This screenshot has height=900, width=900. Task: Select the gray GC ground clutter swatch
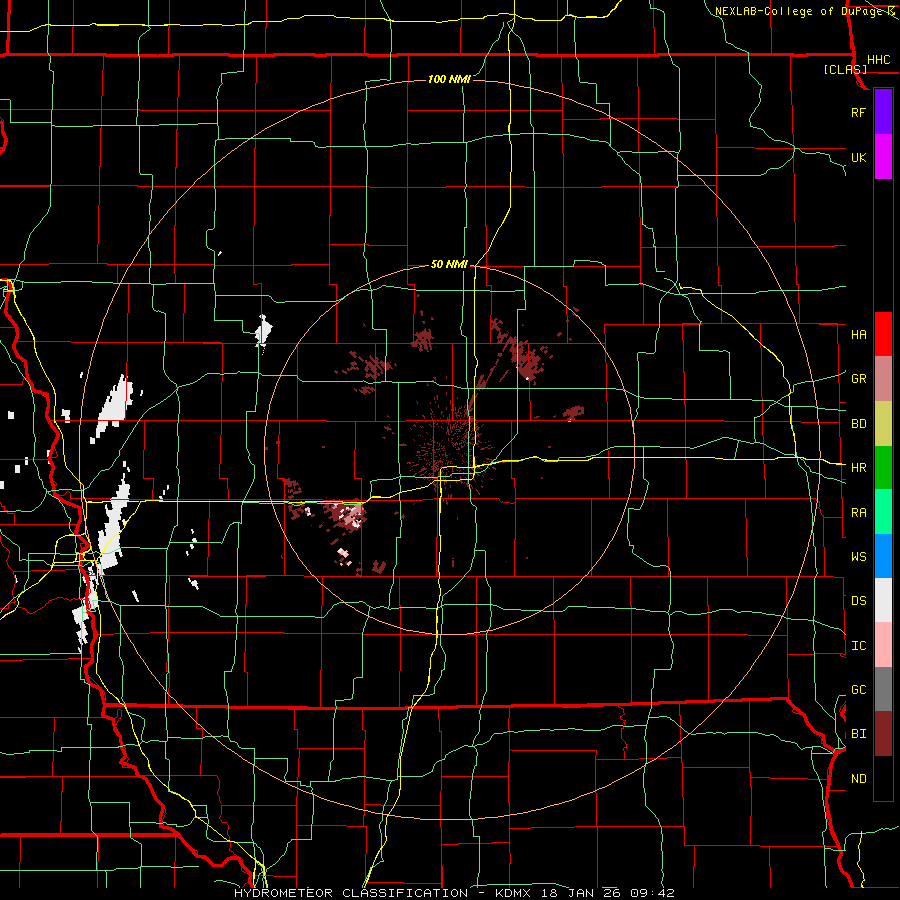(x=883, y=689)
